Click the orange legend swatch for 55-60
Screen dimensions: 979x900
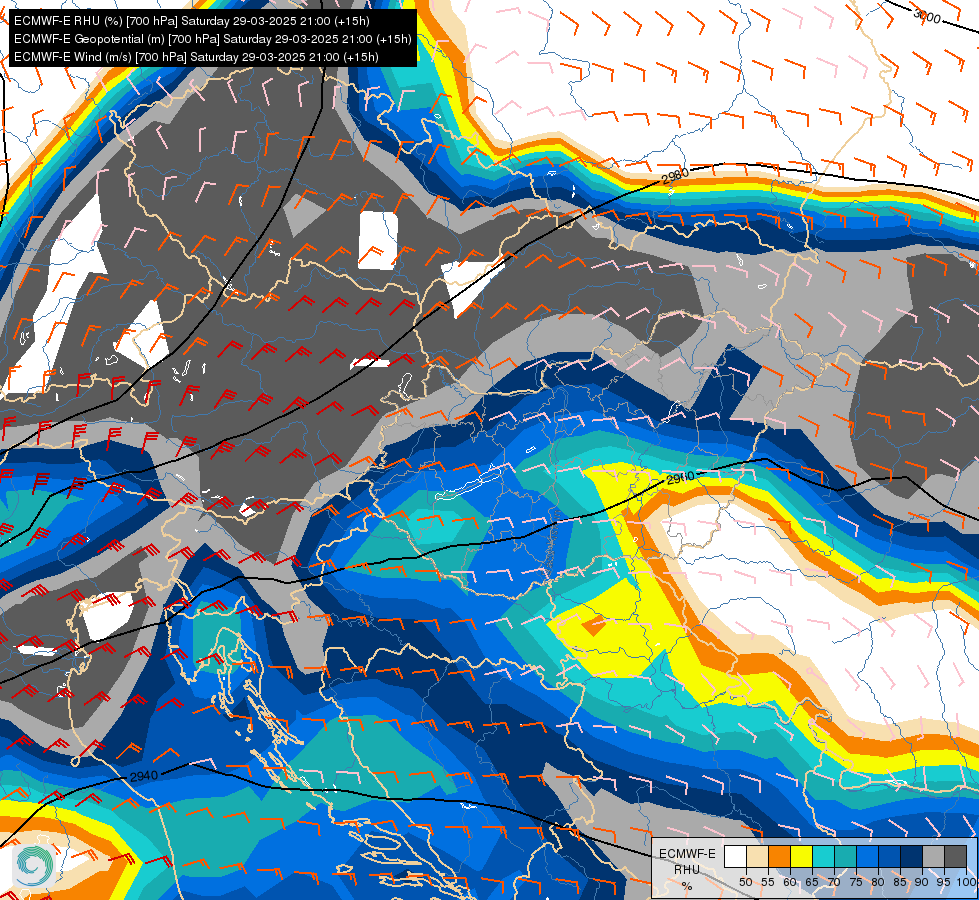[x=779, y=856]
